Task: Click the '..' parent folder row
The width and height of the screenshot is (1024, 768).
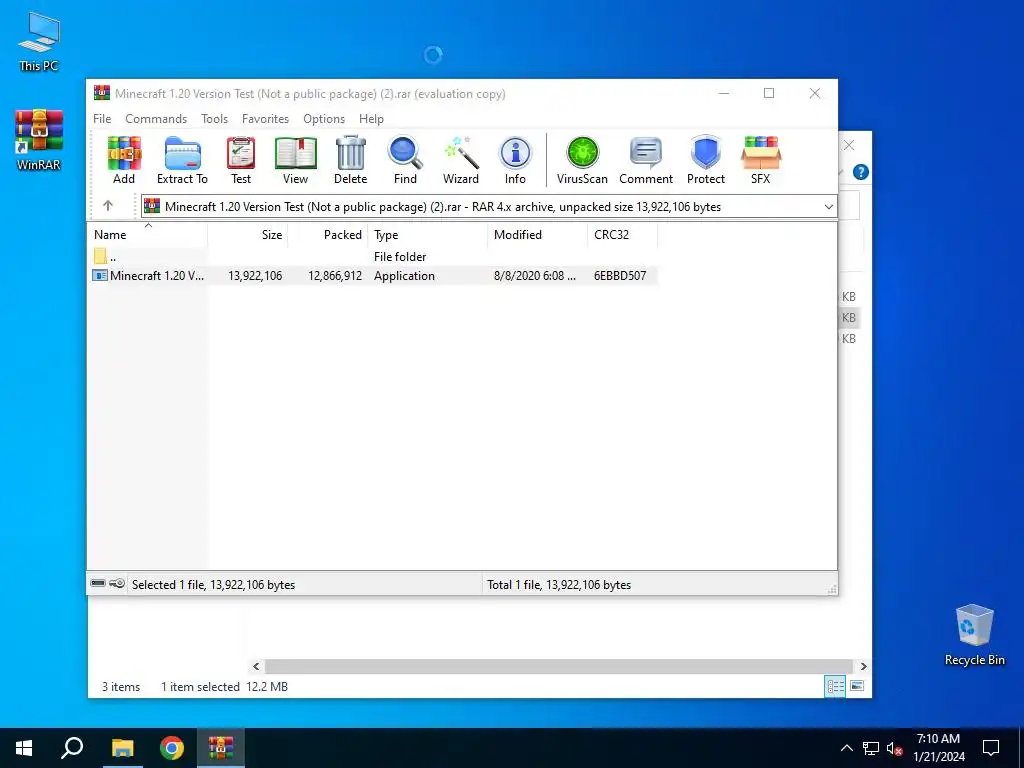Action: pos(372,257)
